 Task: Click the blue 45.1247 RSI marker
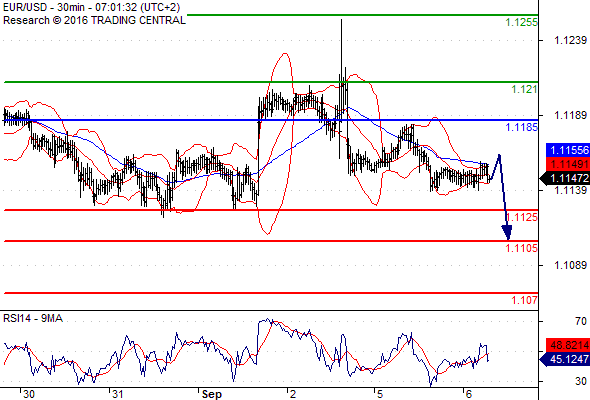pyautogui.click(x=565, y=359)
